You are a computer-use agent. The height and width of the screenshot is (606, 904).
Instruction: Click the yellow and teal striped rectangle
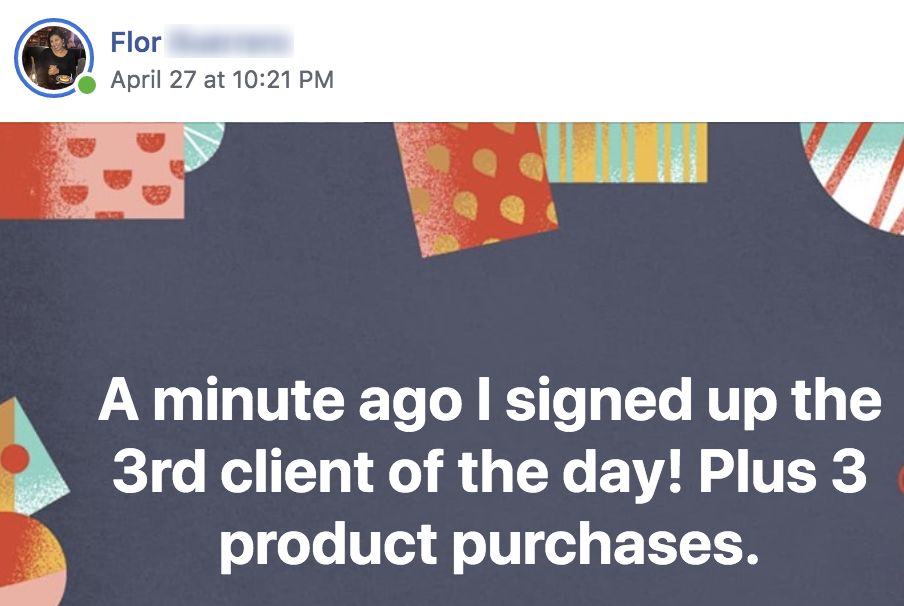pyautogui.click(x=624, y=153)
